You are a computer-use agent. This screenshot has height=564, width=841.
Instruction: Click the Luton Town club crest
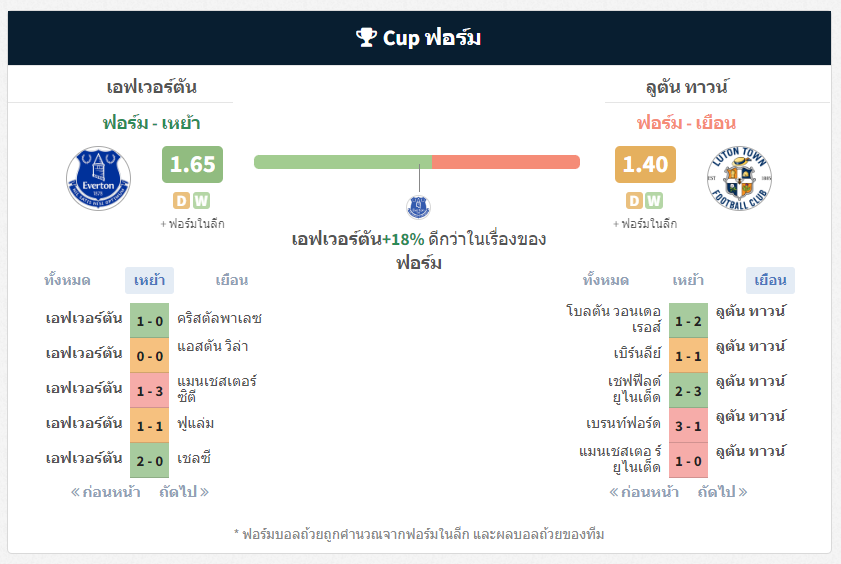coord(739,178)
